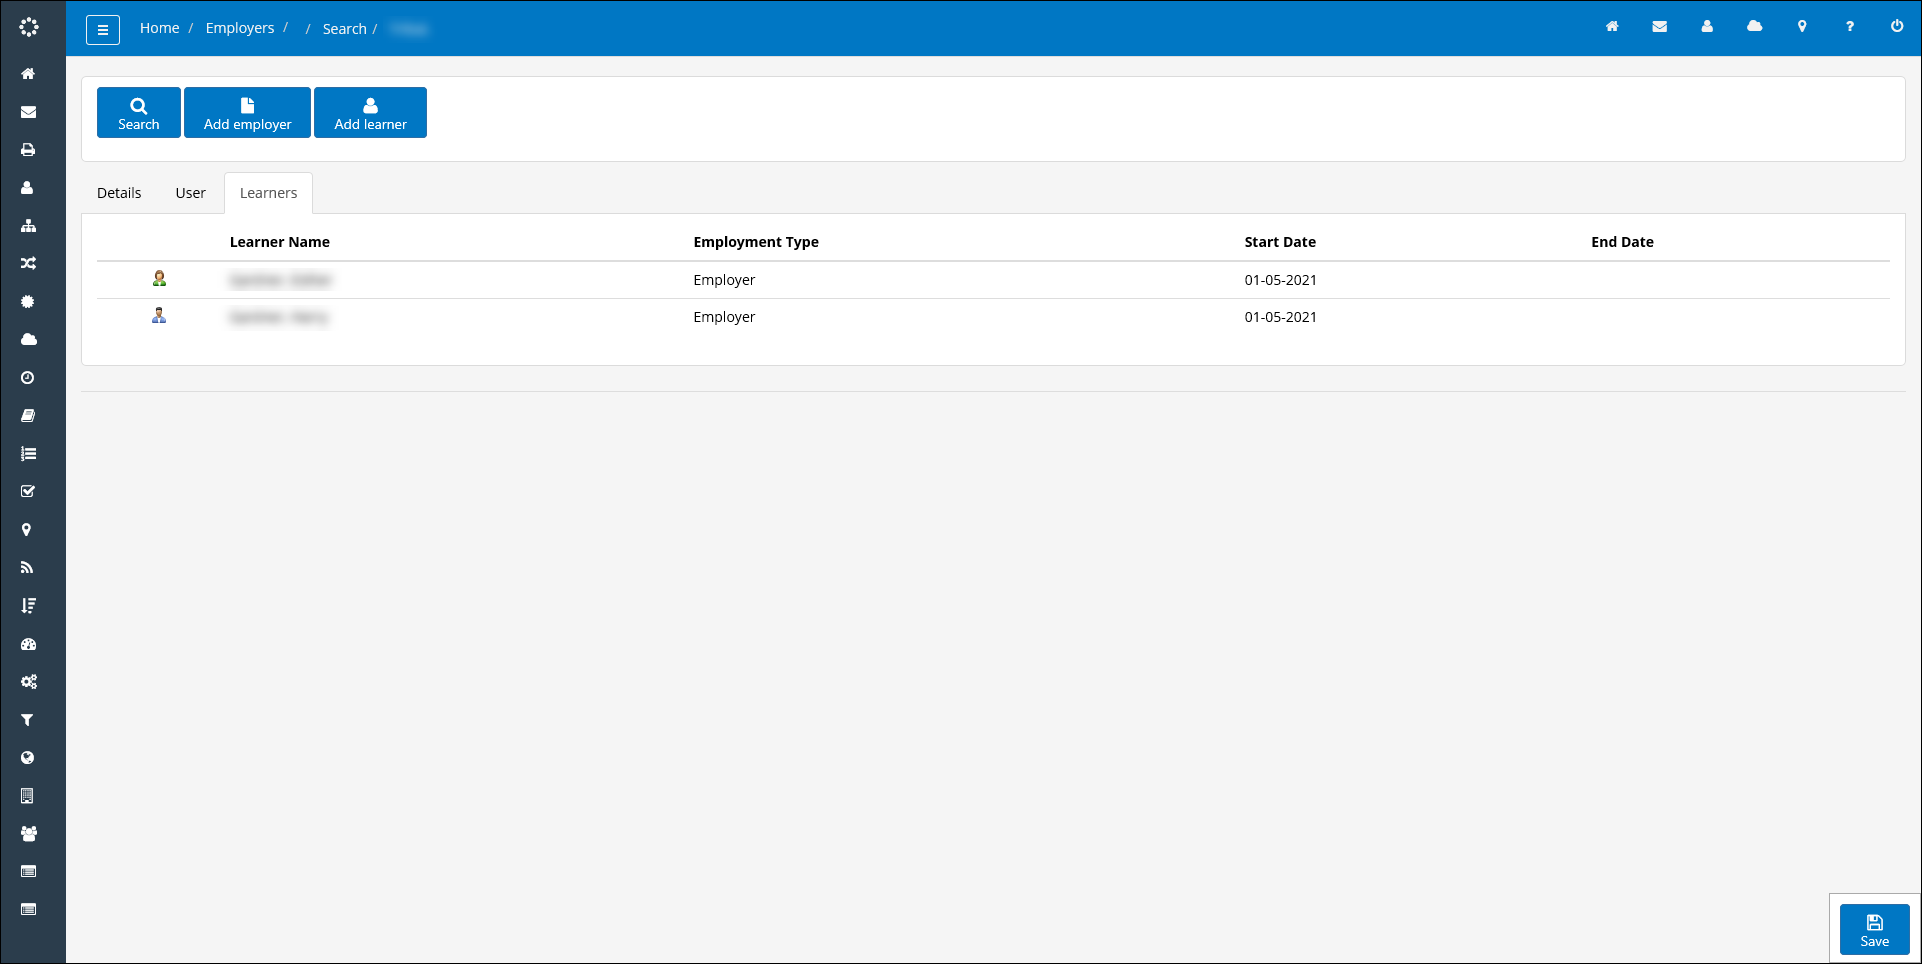
Task: Click the Save button at bottom right
Action: (x=1873, y=930)
